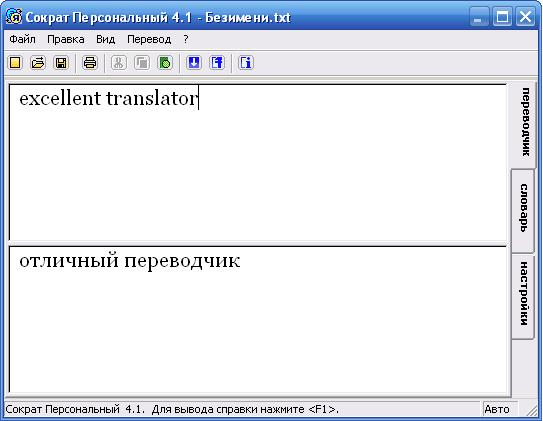Image resolution: width=543 pixels, height=421 pixels.
Task: Open a file using the folder icon
Action: pyautogui.click(x=38, y=63)
